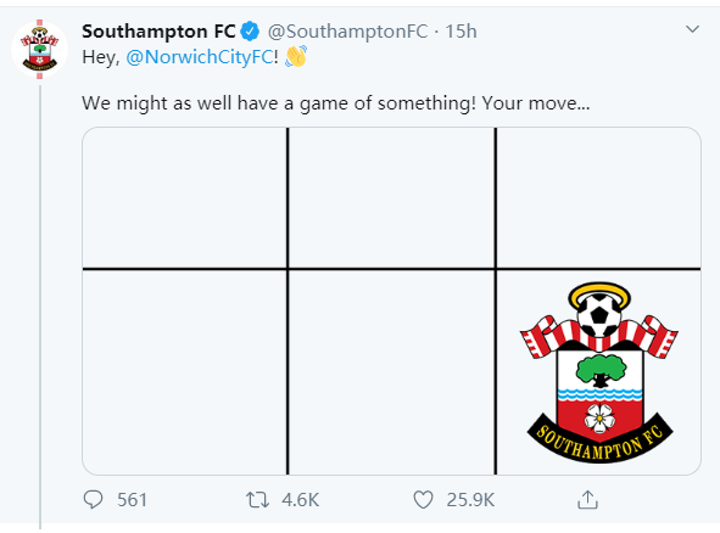Viewport: 720px width, 533px height.
Task: Click the 25.9K likes count
Action: click(x=470, y=500)
